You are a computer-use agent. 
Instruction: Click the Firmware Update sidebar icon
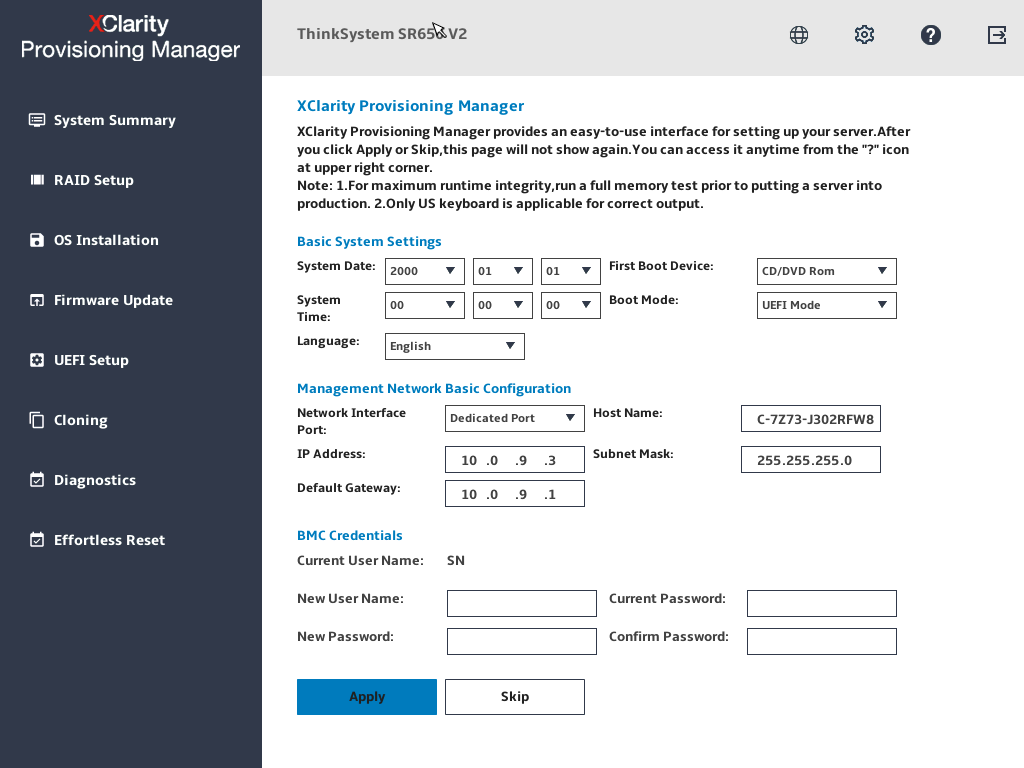(x=37, y=300)
